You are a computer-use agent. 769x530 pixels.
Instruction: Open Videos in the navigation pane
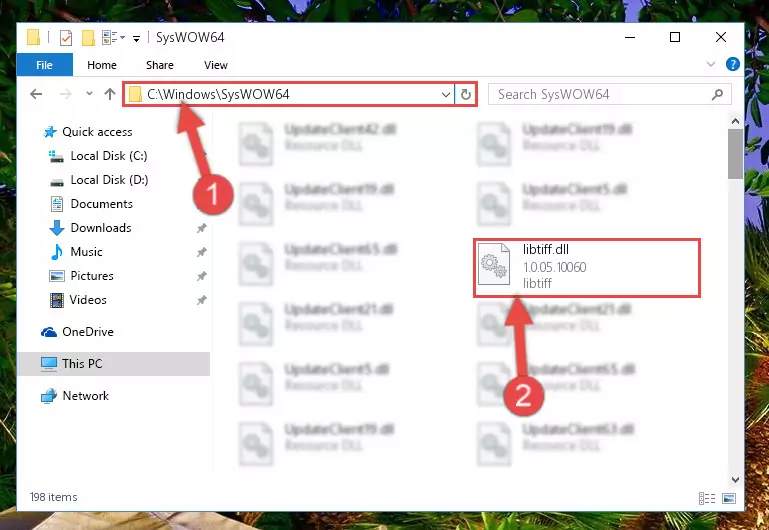point(88,300)
